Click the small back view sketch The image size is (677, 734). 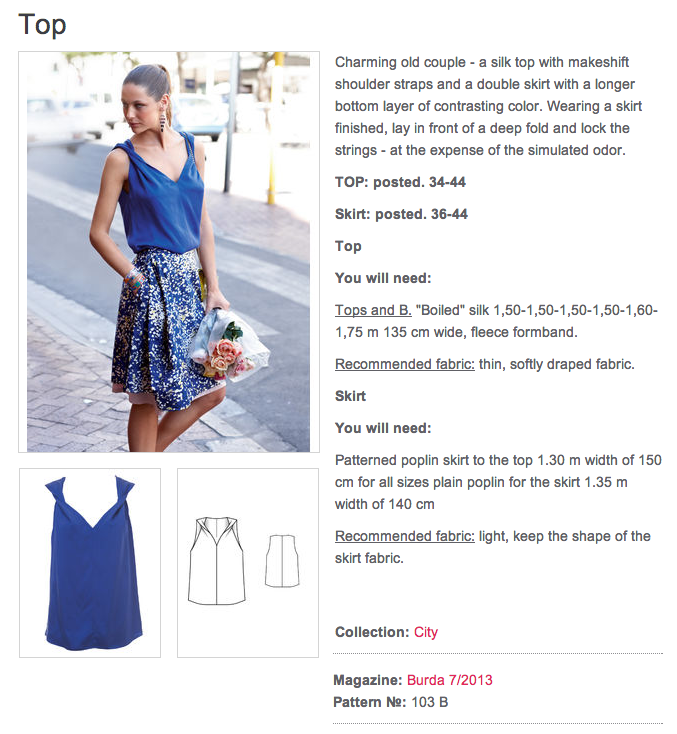click(x=282, y=561)
